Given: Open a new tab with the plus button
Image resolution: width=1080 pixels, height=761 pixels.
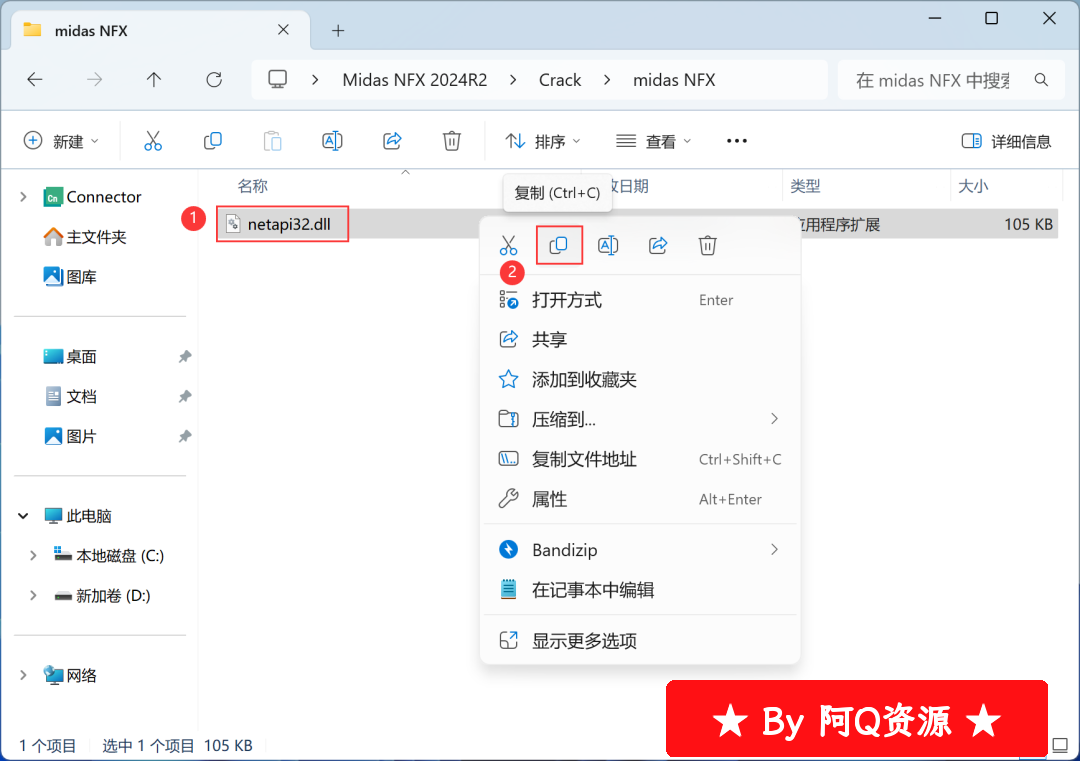Looking at the screenshot, I should pyautogui.click(x=338, y=30).
